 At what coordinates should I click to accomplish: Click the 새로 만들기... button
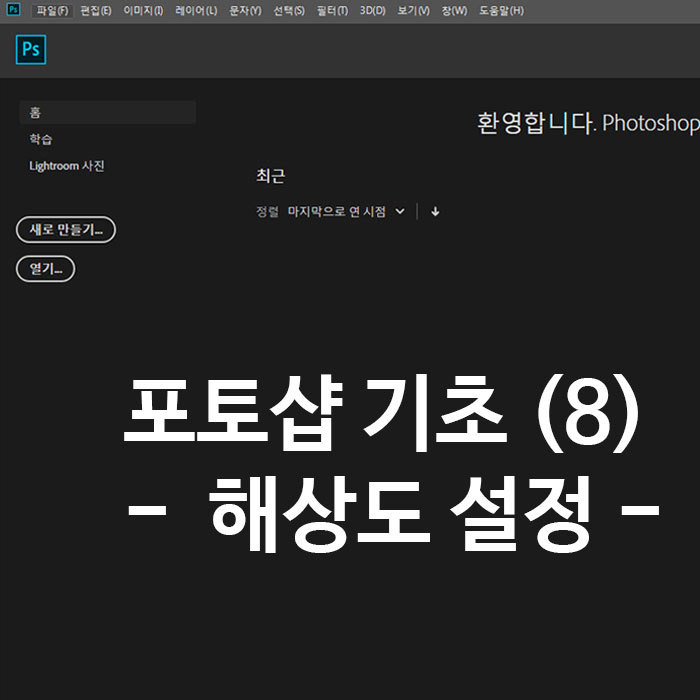pyautogui.click(x=66, y=230)
